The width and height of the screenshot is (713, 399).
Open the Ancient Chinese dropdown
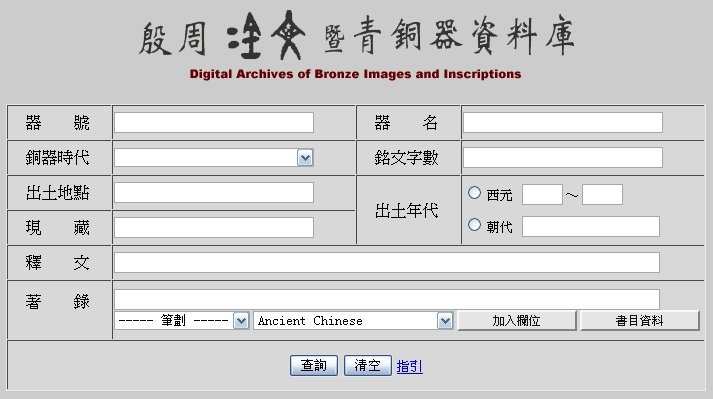(x=353, y=321)
